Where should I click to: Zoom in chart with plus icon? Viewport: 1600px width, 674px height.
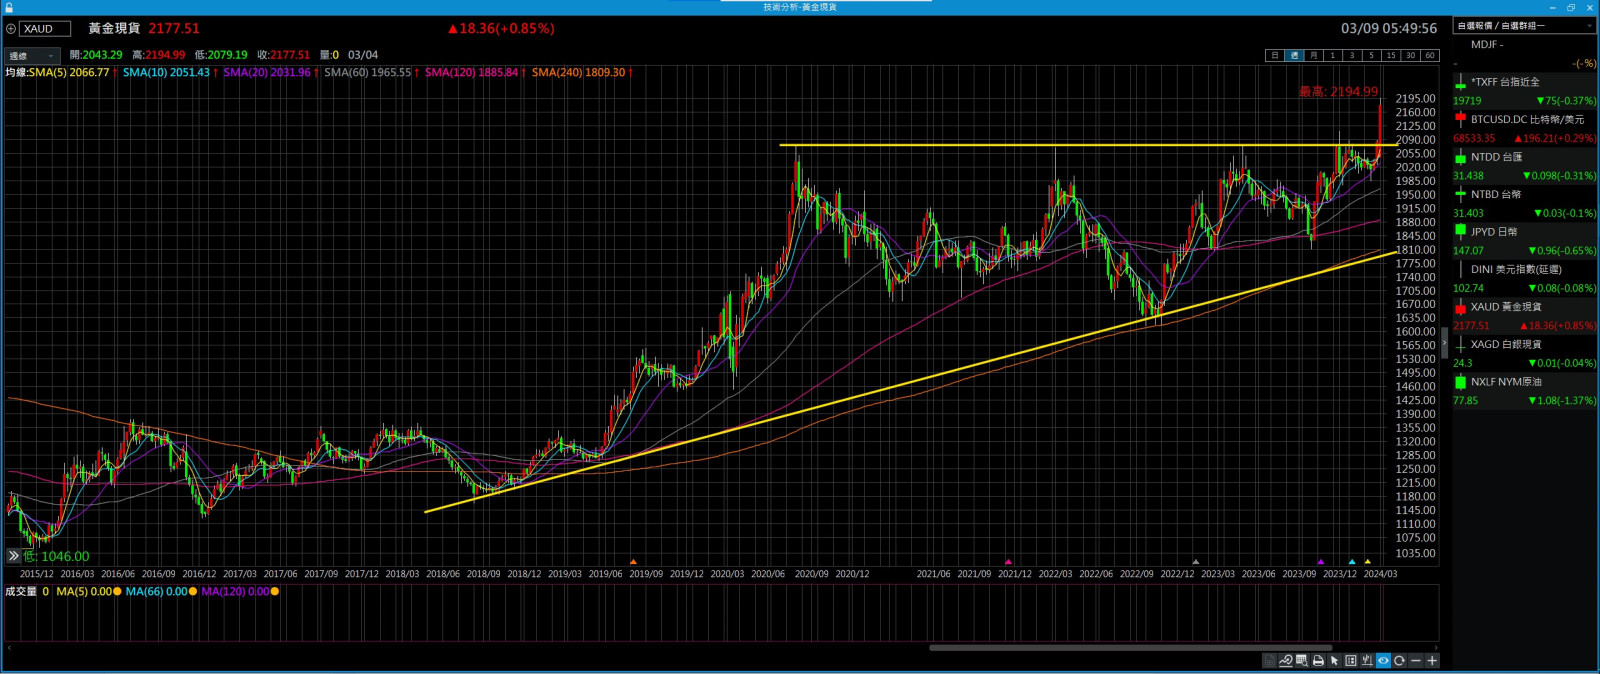1432,661
